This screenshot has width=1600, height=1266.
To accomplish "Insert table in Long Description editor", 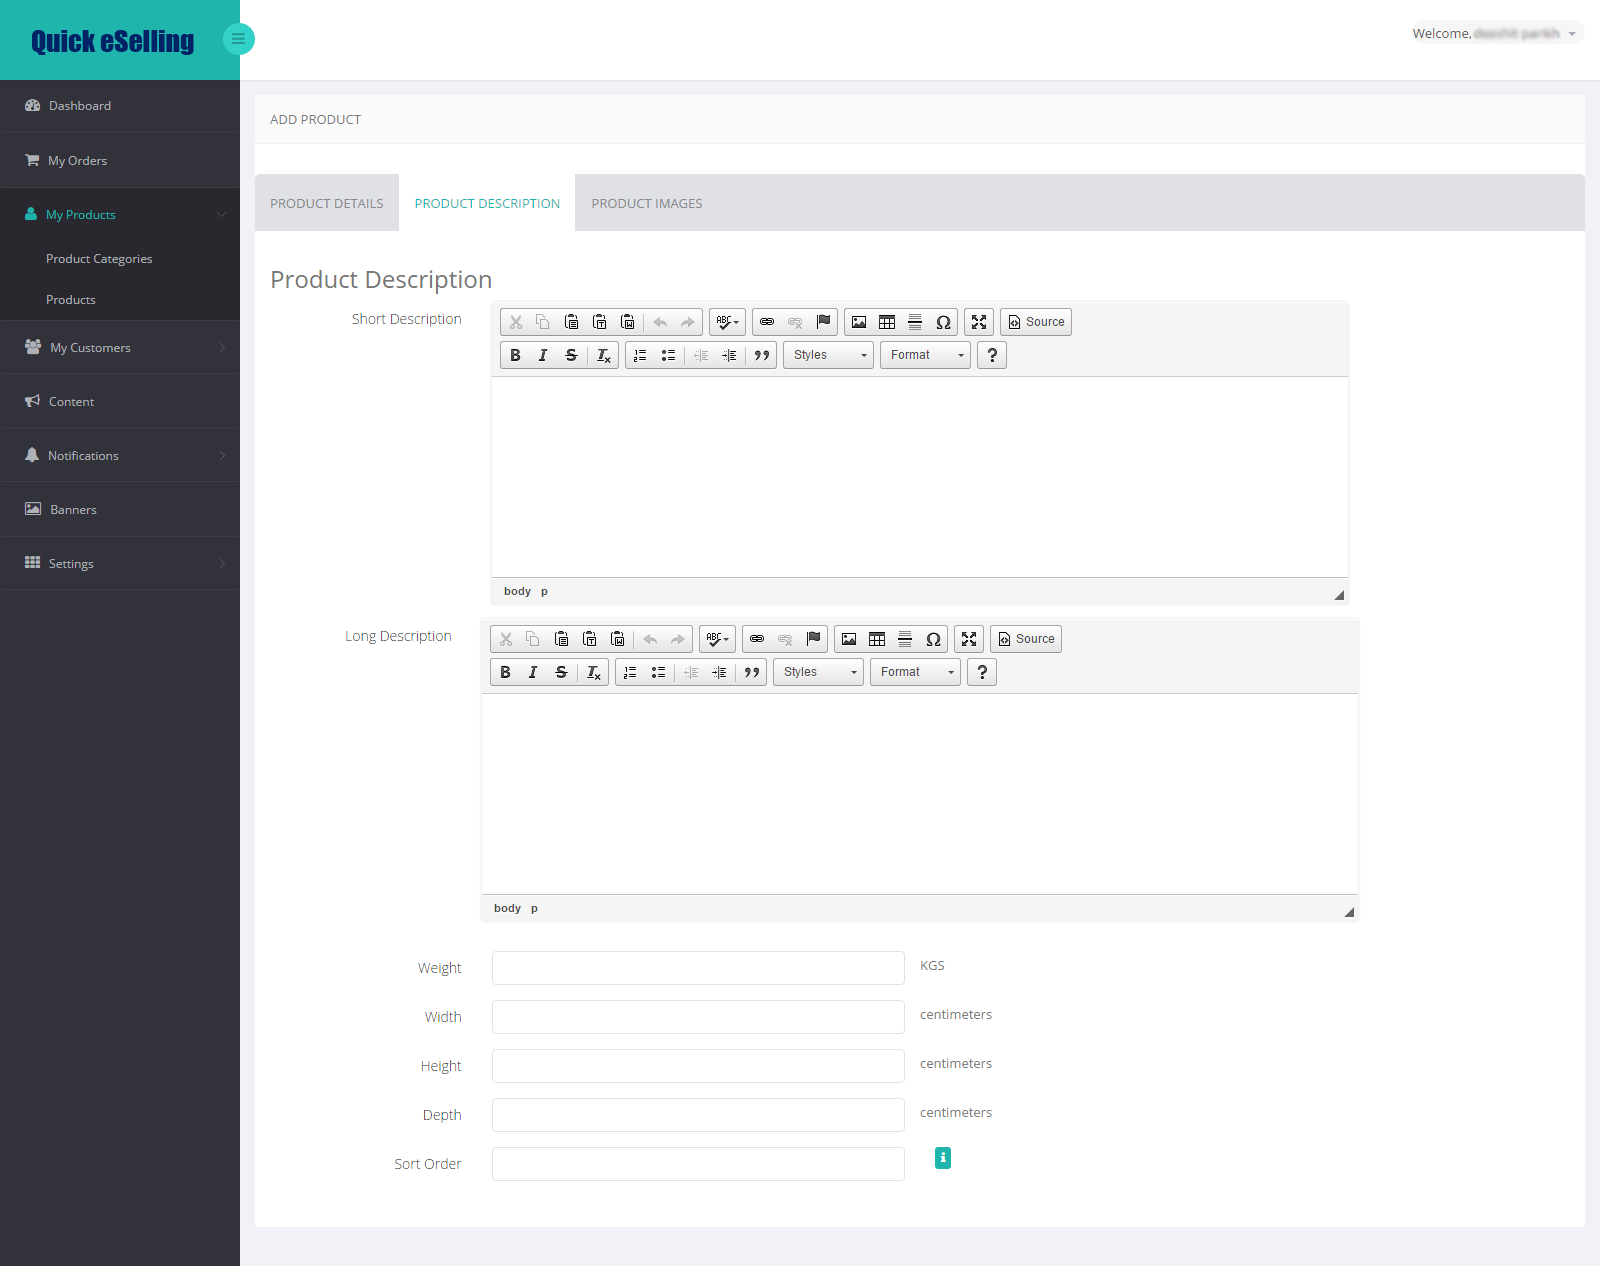I will [877, 639].
